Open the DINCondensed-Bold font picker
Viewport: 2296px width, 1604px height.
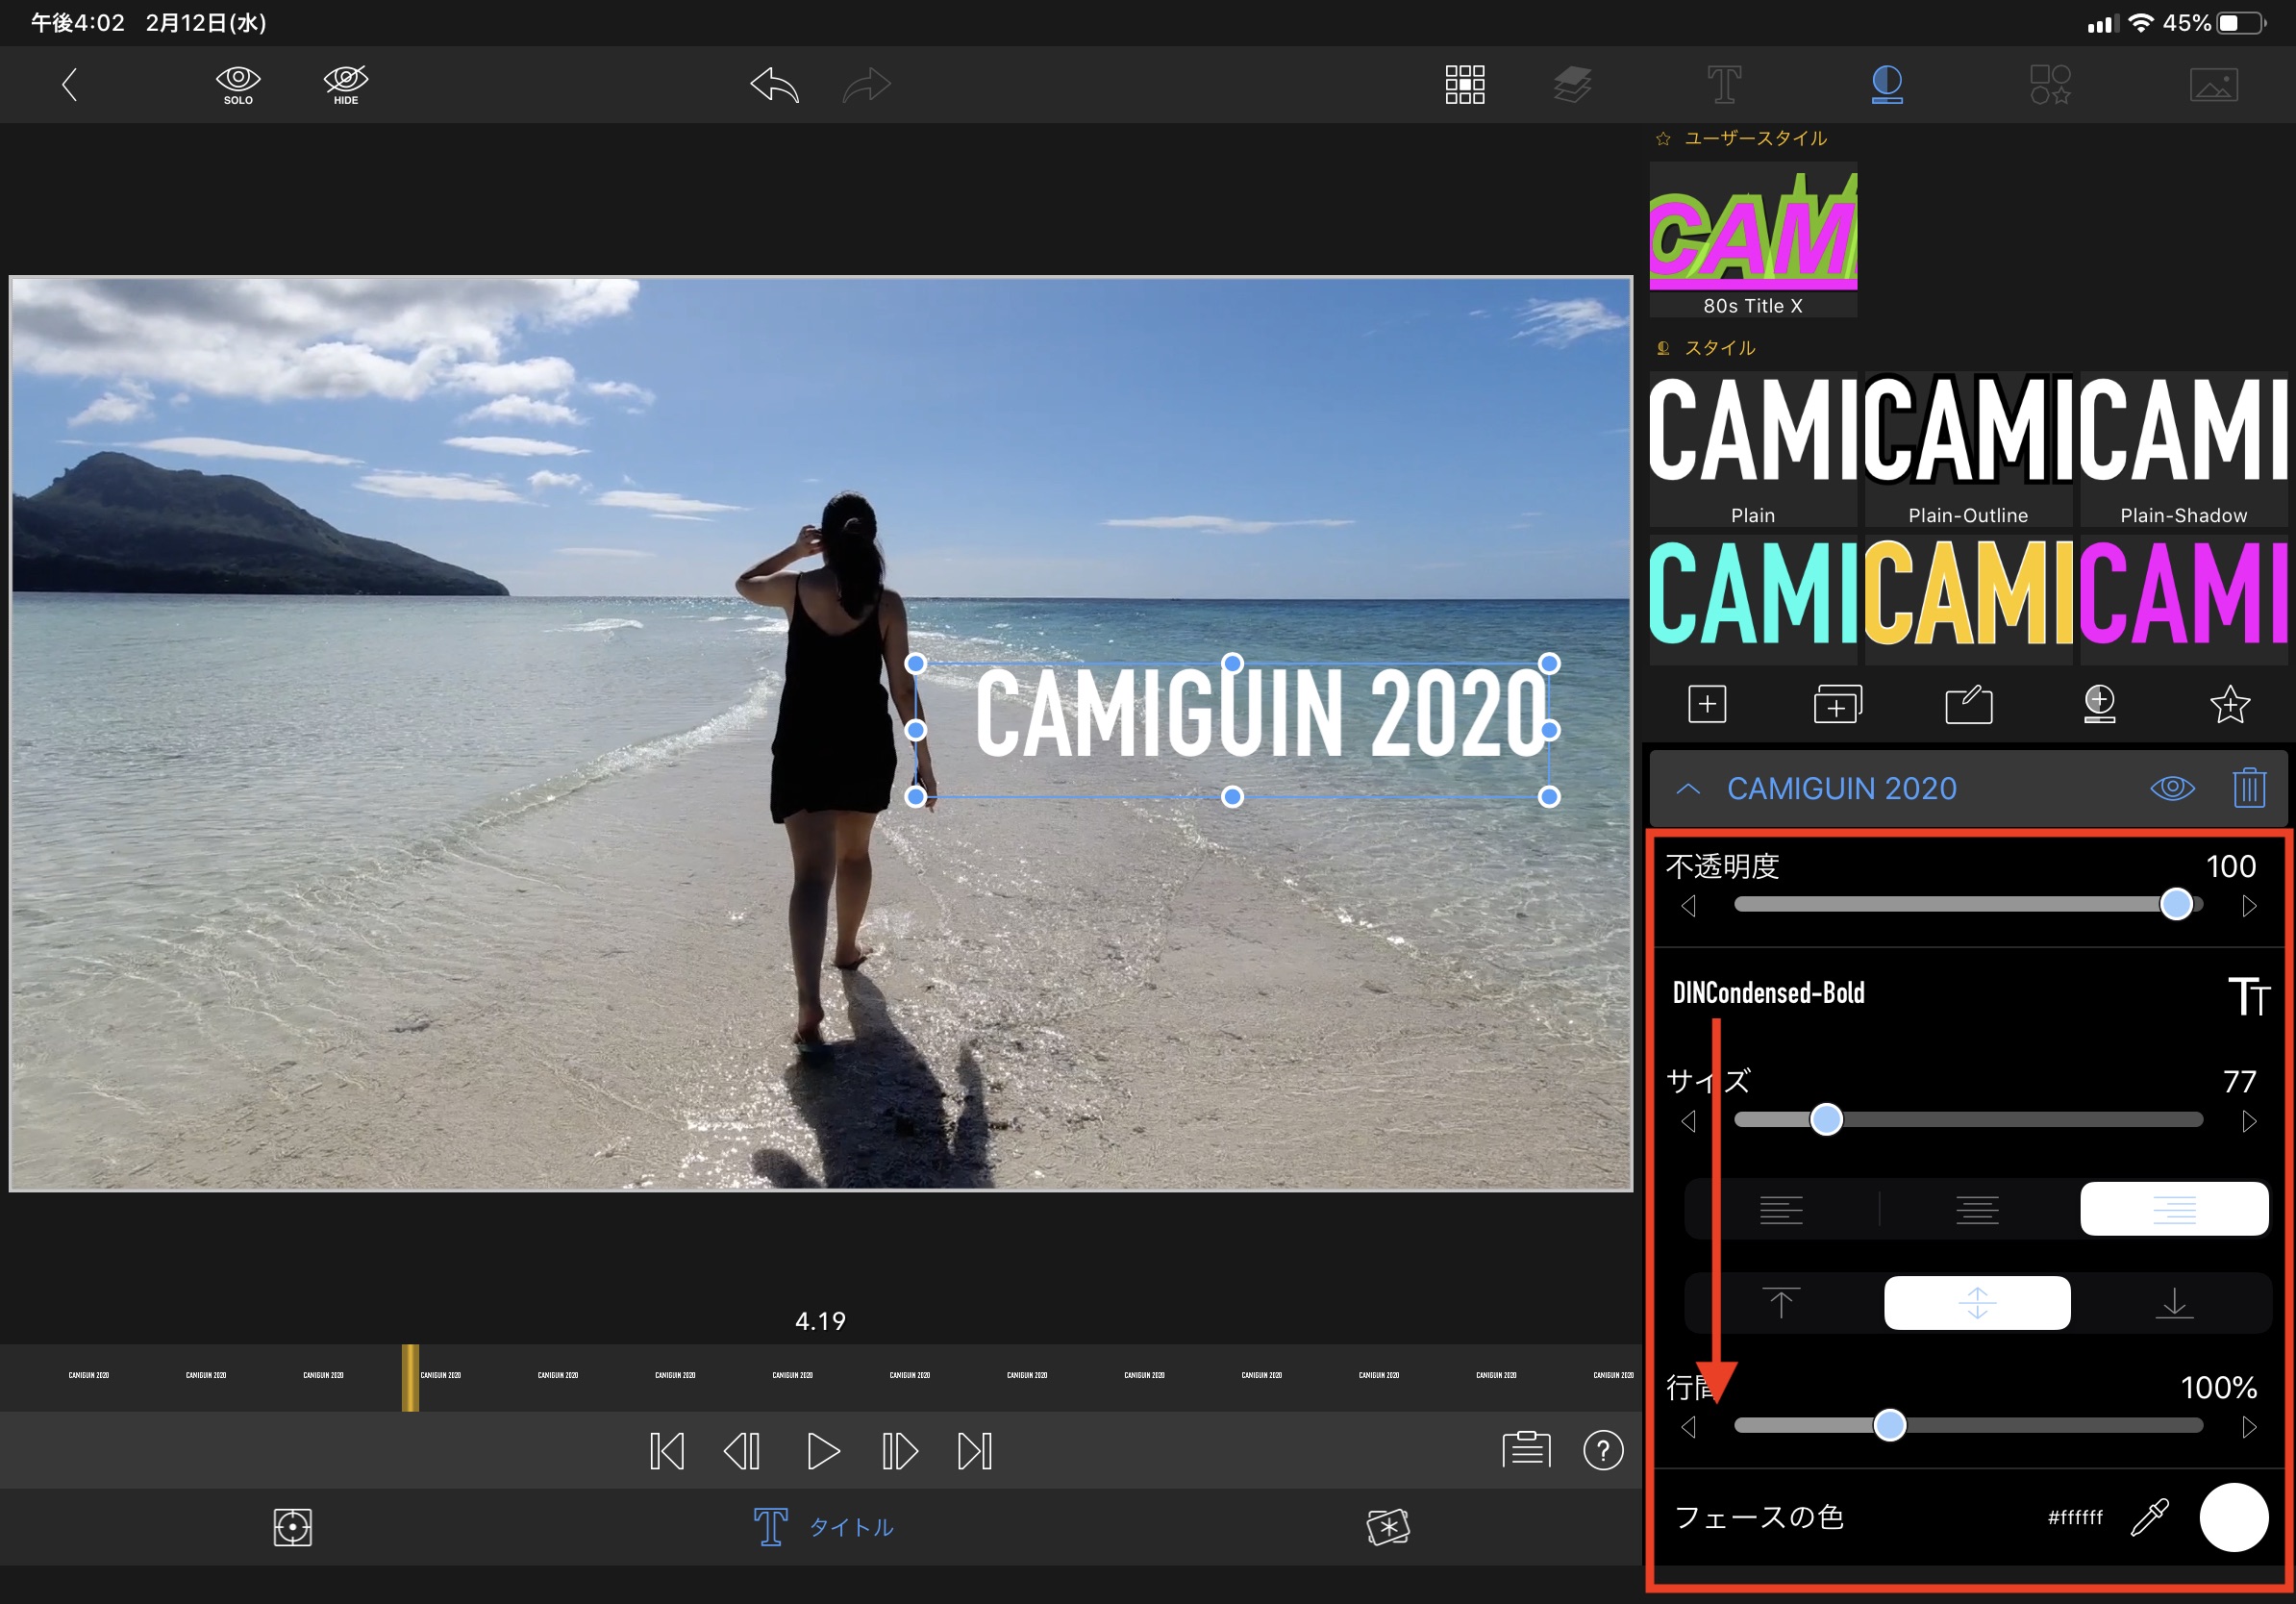pyautogui.click(x=1768, y=993)
